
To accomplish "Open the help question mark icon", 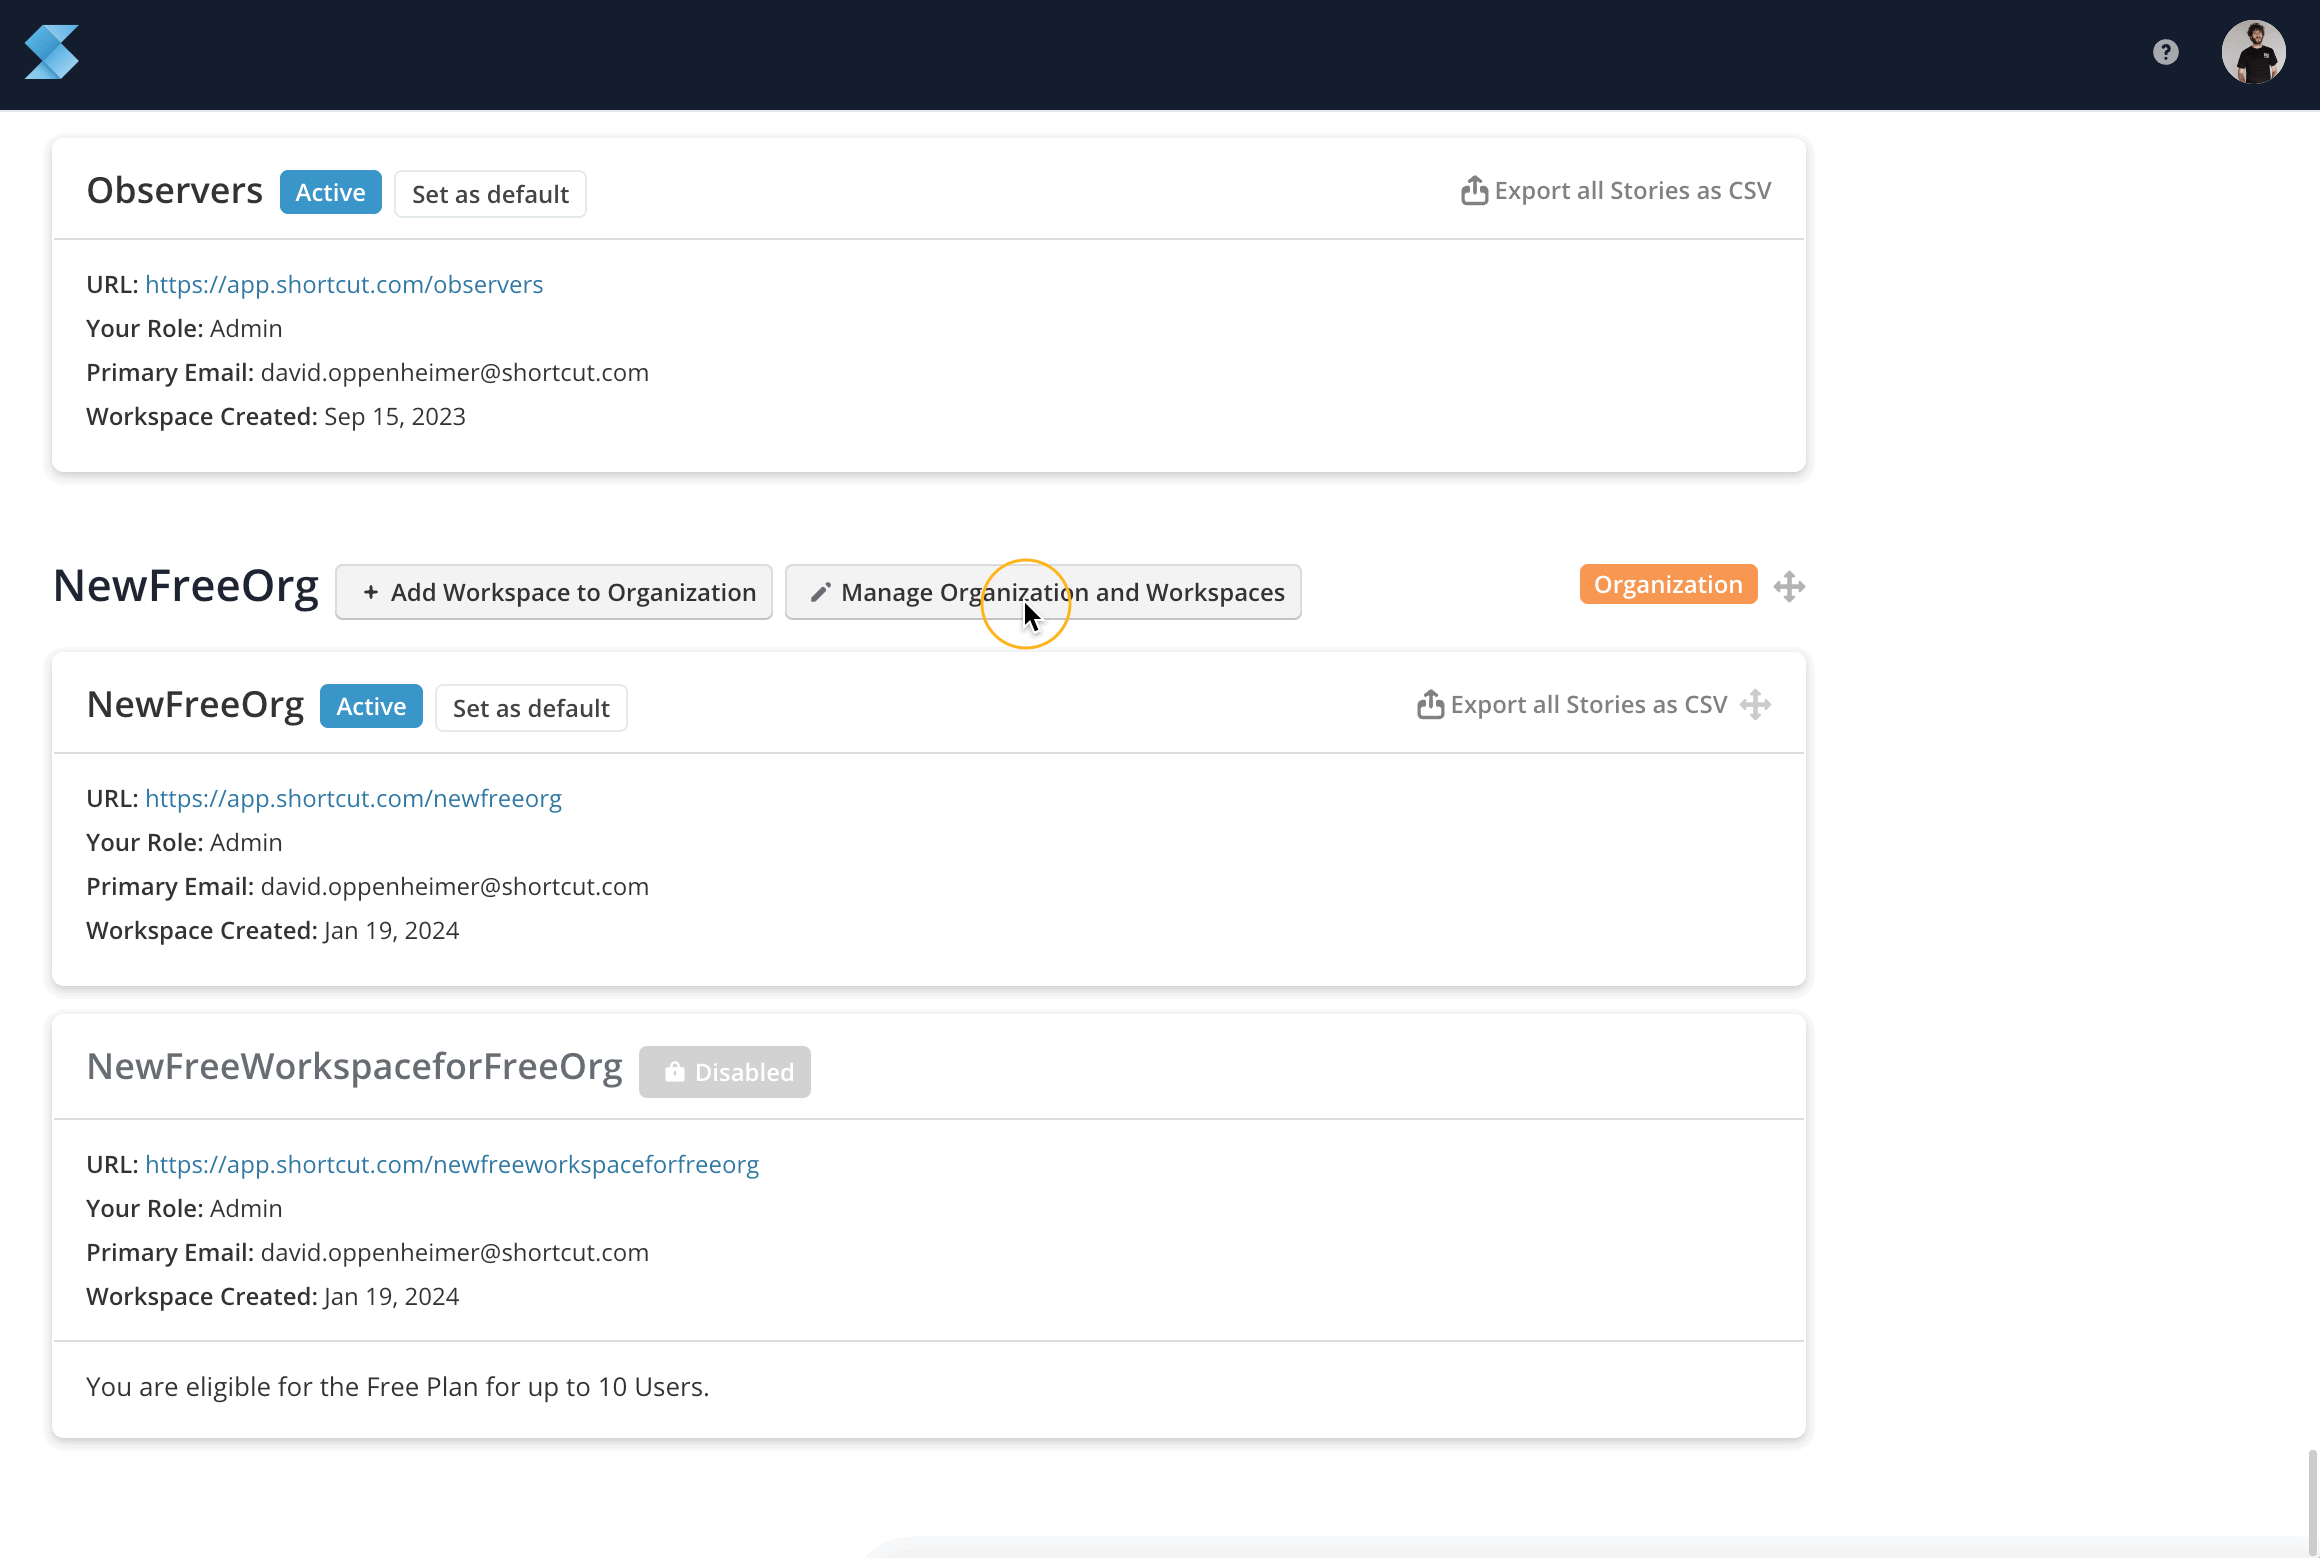I will pos(2165,52).
